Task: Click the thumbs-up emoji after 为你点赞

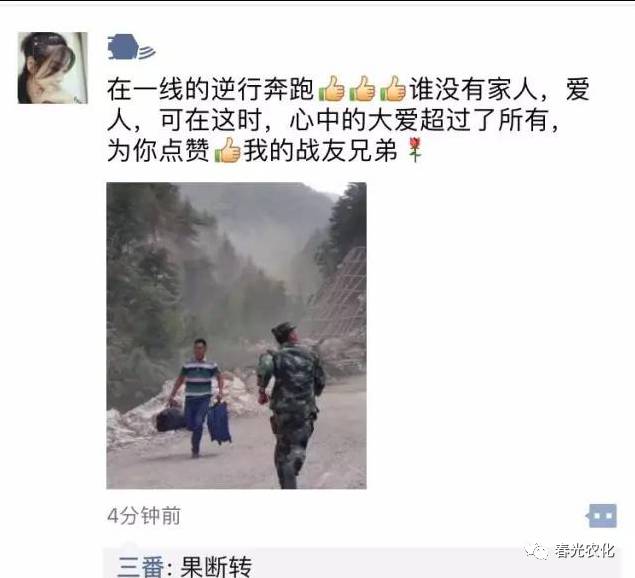Action: pyautogui.click(x=227, y=150)
